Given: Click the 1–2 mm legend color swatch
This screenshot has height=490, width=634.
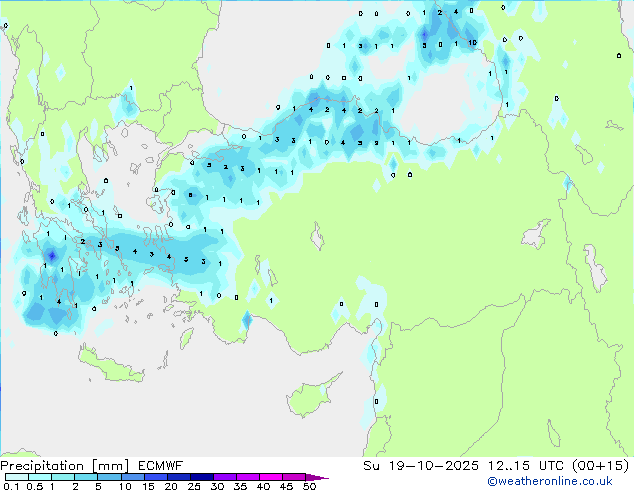Looking at the screenshot, I should (x=63, y=477).
